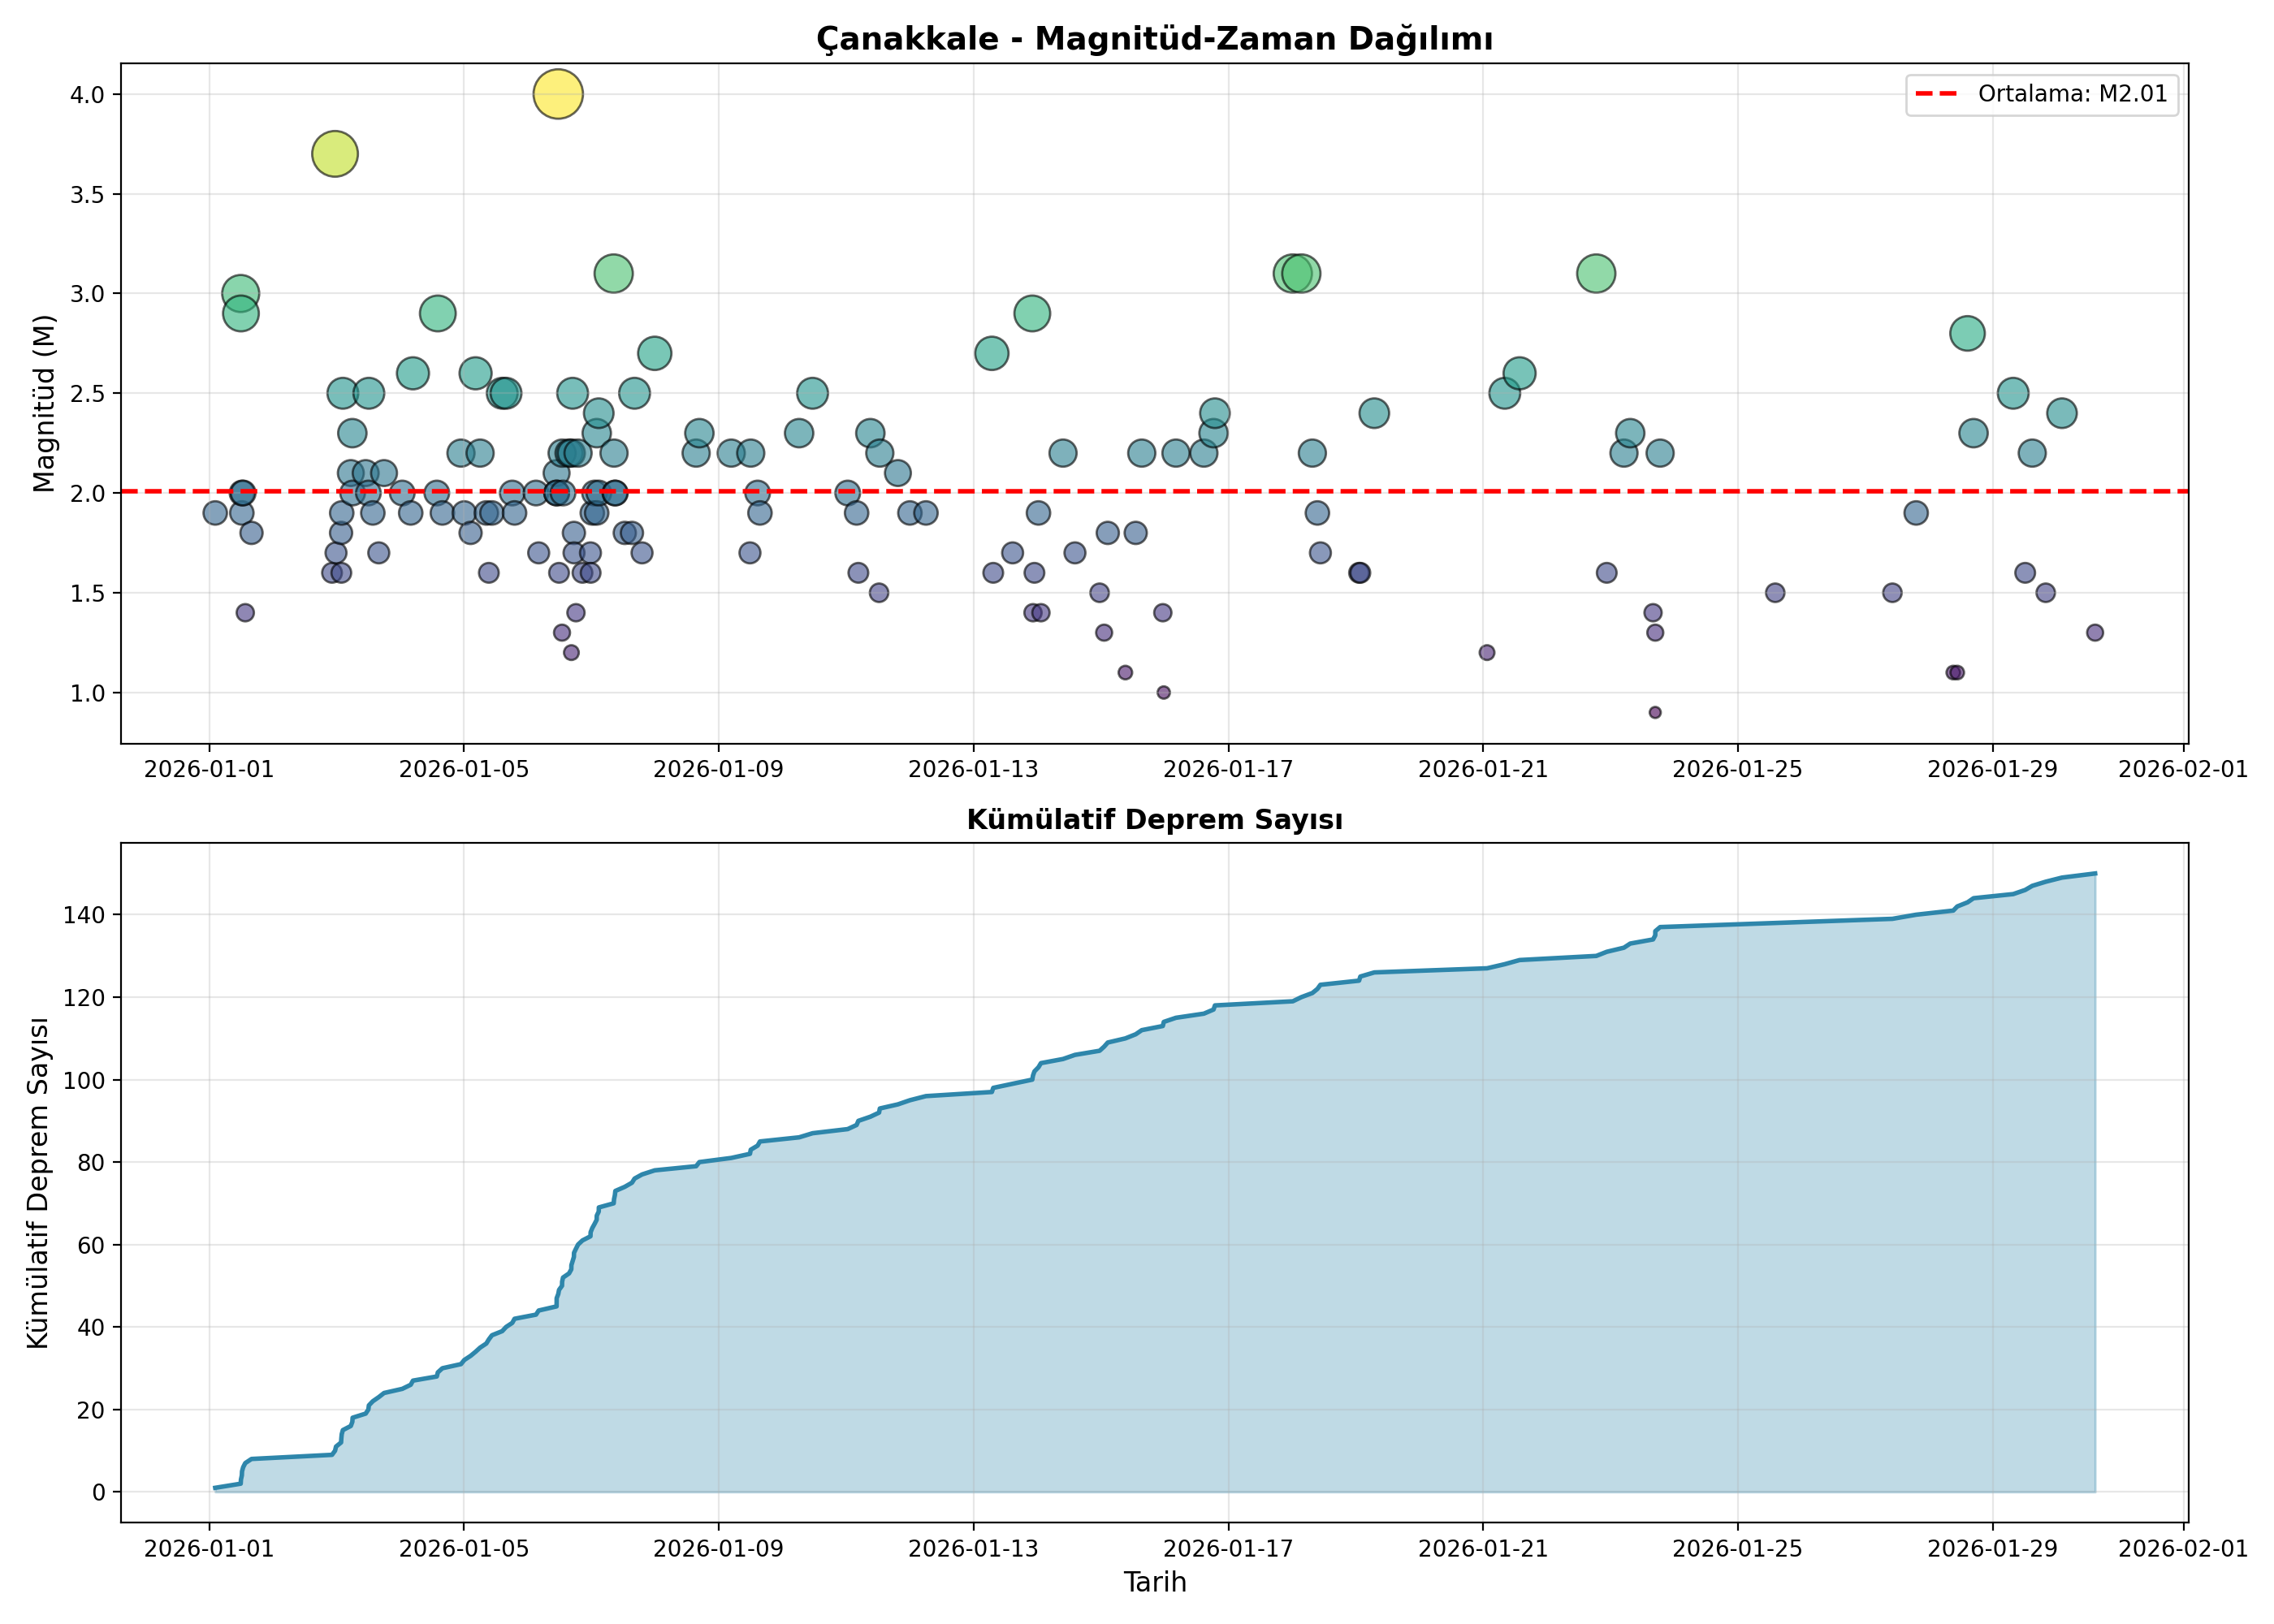Select the "Ortalama: M2.01" legend label

[2072, 94]
